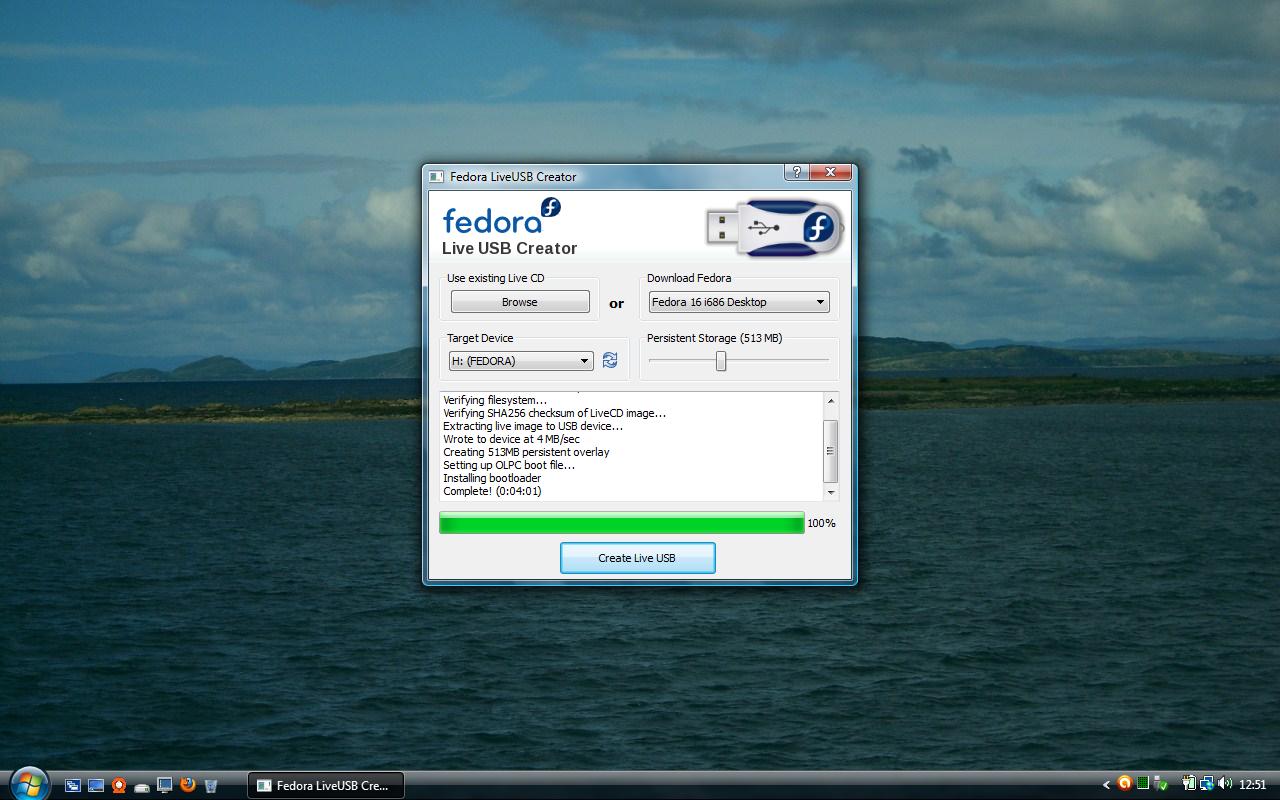Image resolution: width=1280 pixels, height=800 pixels.
Task: Click the Safely Remove Hardware tray icon
Action: click(1160, 784)
